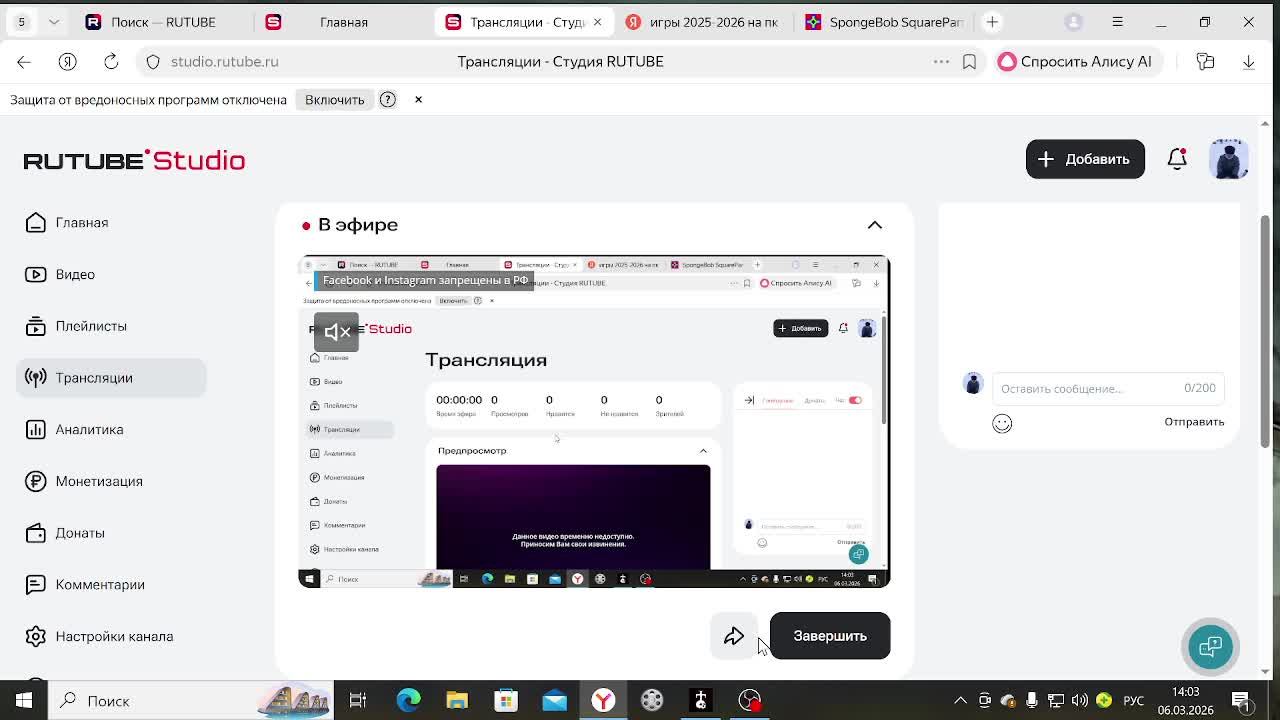
Task: Open the user profile avatar menu
Action: [1228, 159]
